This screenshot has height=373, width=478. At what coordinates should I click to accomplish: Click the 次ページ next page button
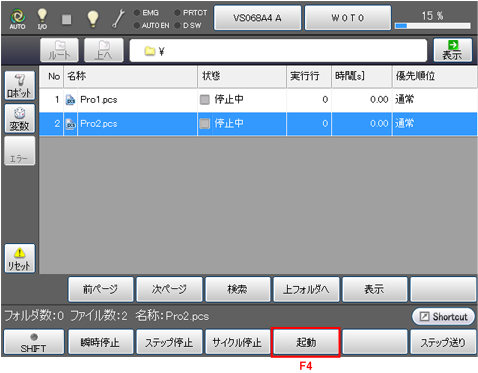169,289
